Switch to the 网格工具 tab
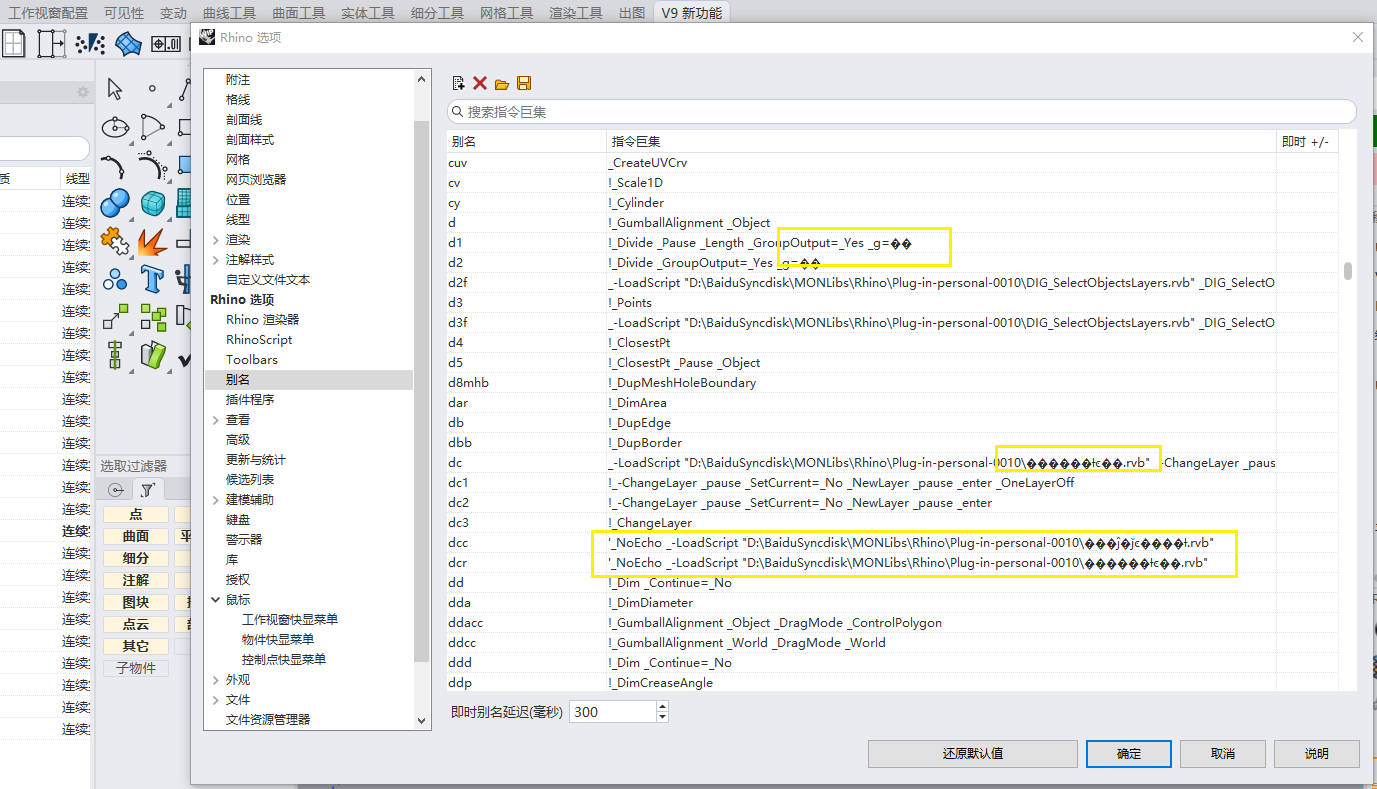 point(506,13)
